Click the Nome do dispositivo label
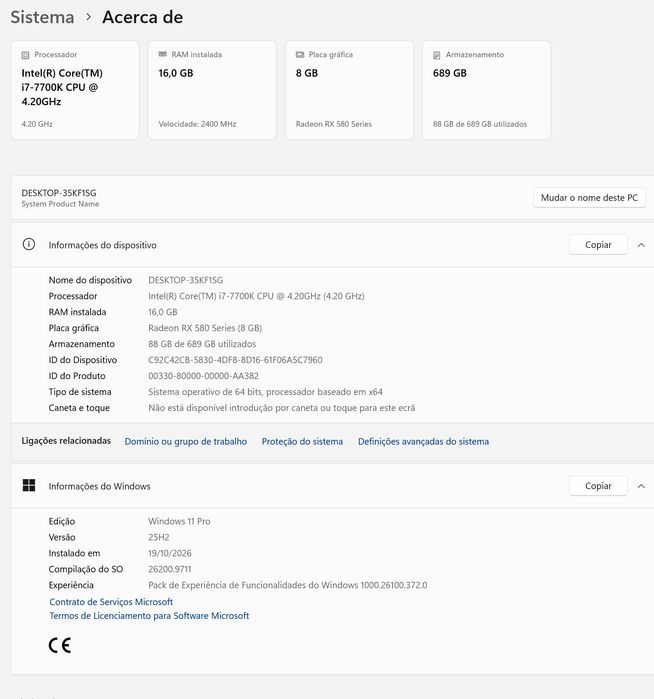This screenshot has width=654, height=699. [90, 280]
